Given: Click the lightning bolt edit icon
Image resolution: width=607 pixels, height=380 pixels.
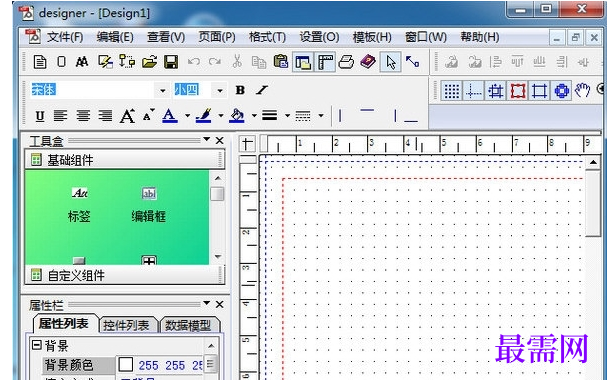Looking at the screenshot, I should coord(105,62).
